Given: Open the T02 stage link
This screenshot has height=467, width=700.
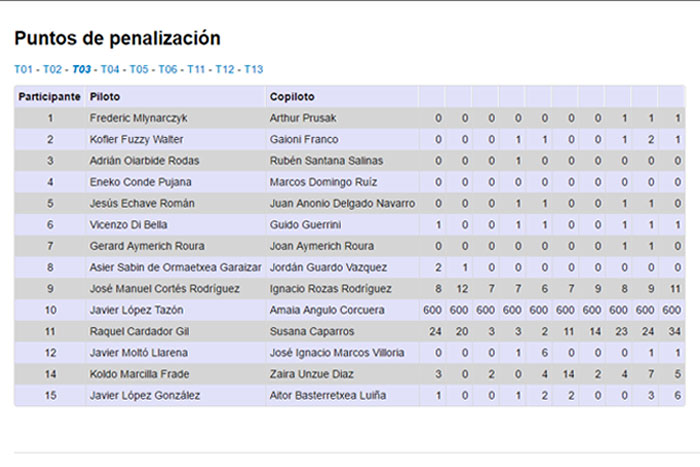Looking at the screenshot, I should tap(53, 70).
